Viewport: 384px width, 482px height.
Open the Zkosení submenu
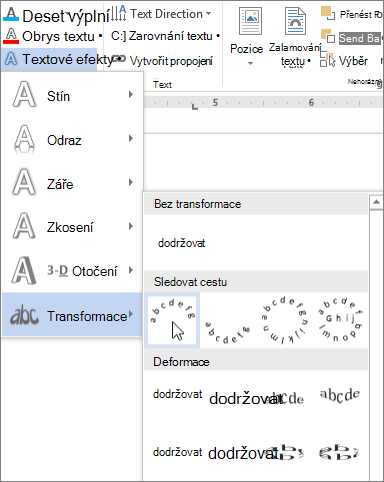click(72, 227)
